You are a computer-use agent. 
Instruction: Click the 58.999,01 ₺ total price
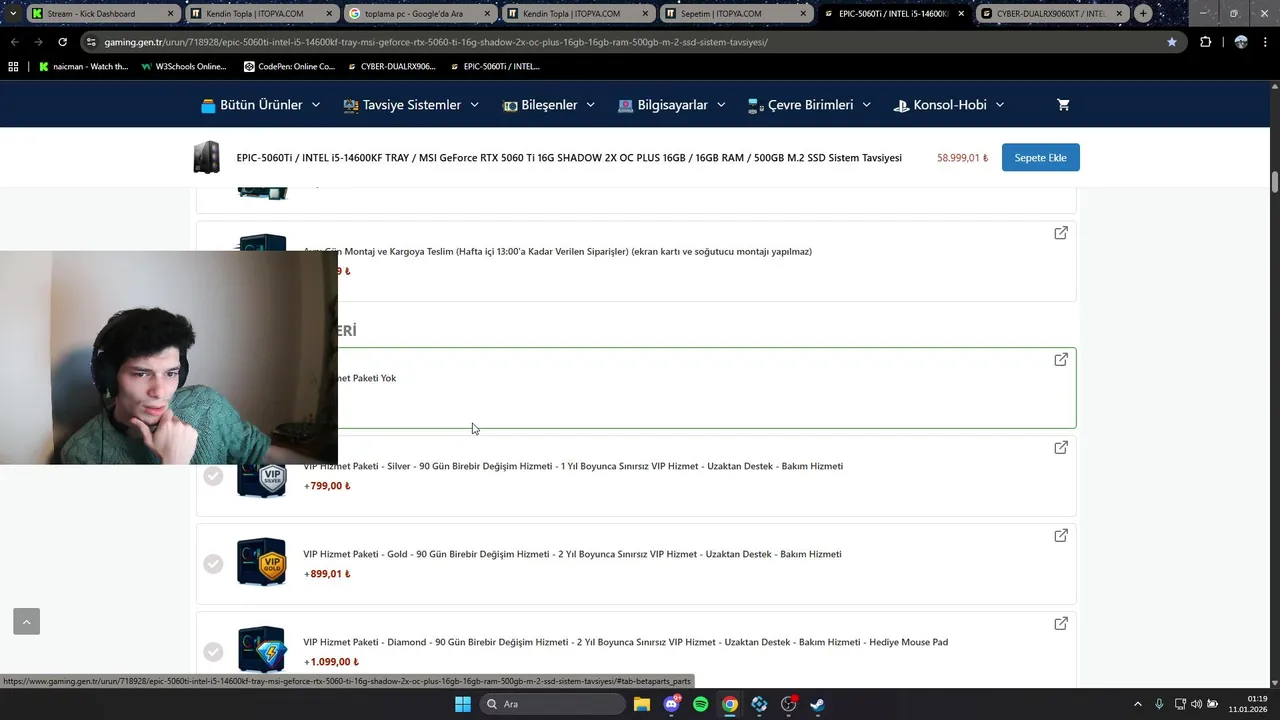[x=962, y=158]
